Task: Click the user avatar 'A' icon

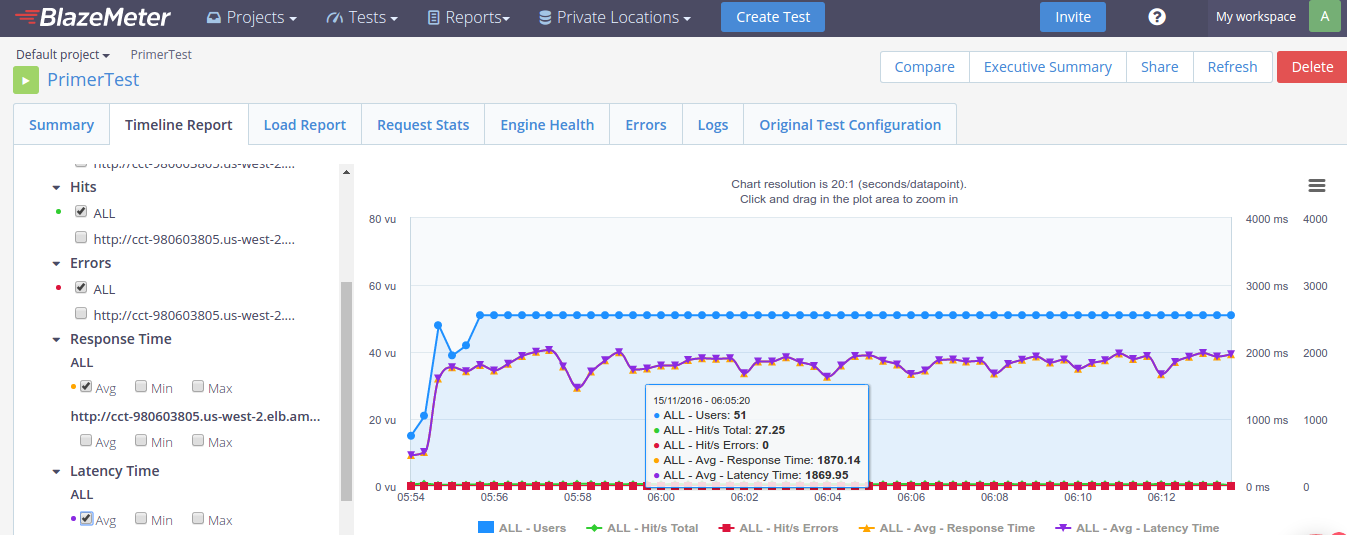Action: click(1324, 17)
